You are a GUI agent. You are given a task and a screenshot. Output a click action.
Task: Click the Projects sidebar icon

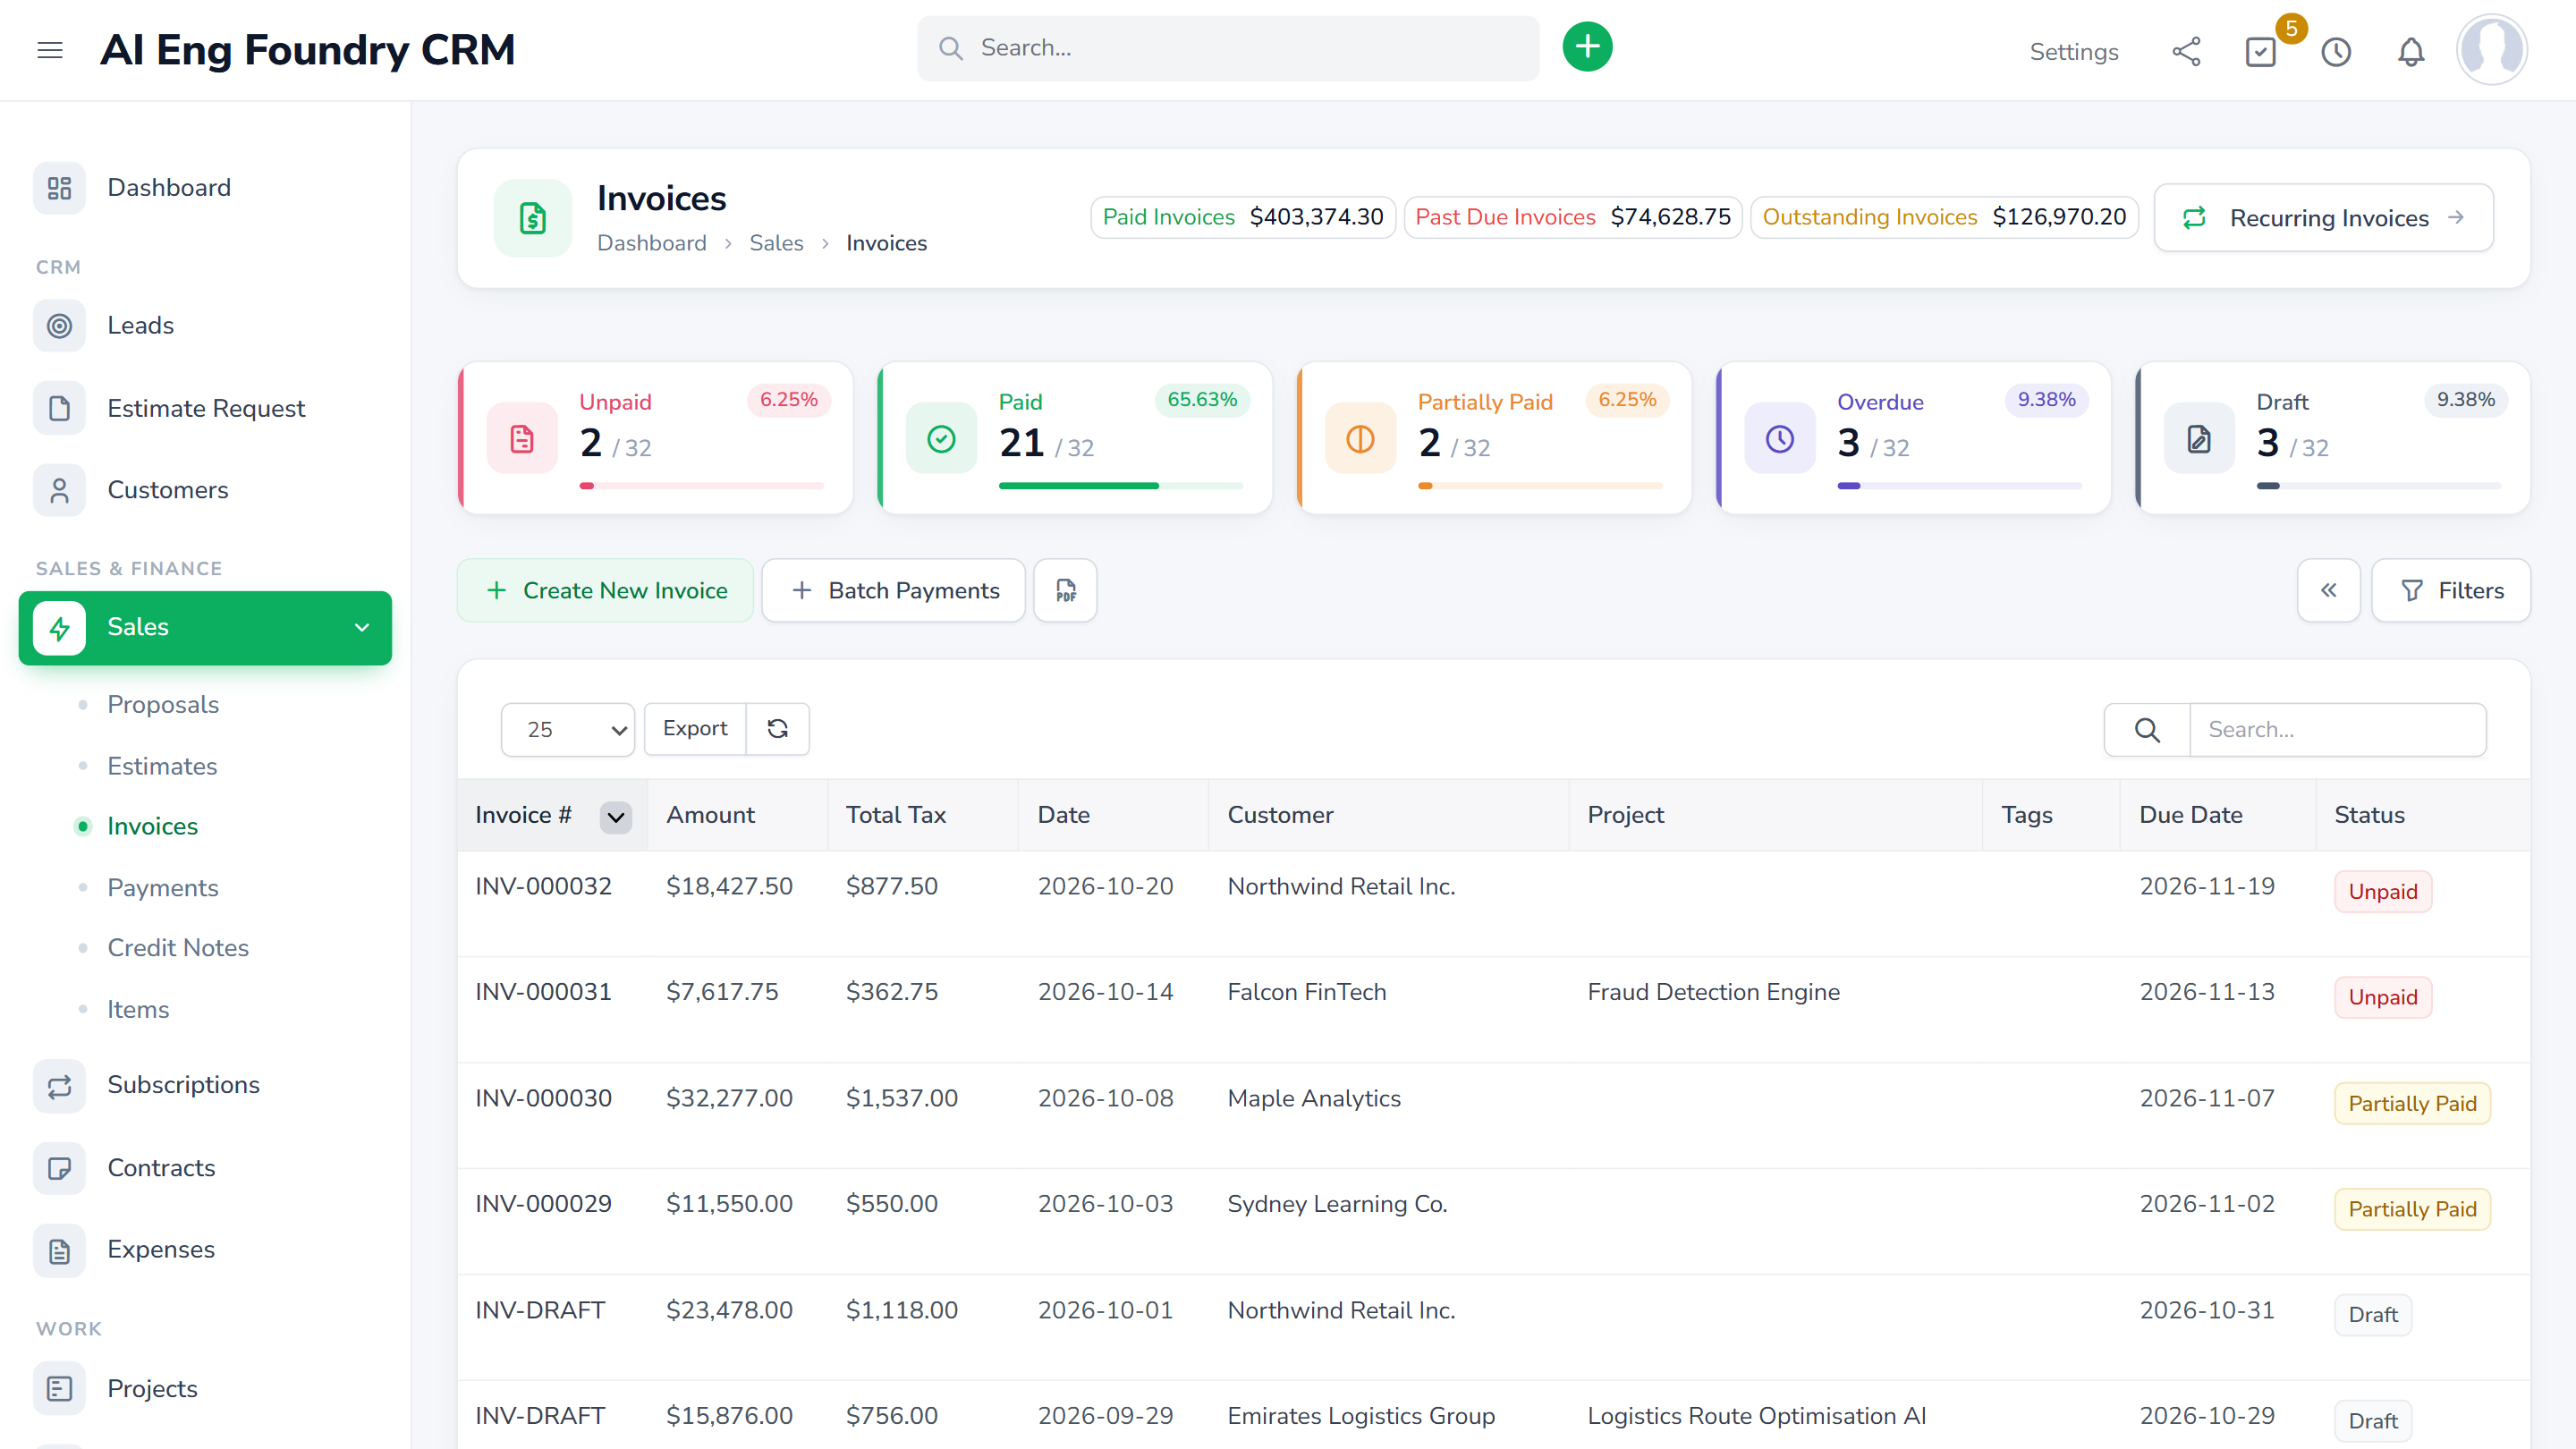[59, 1389]
